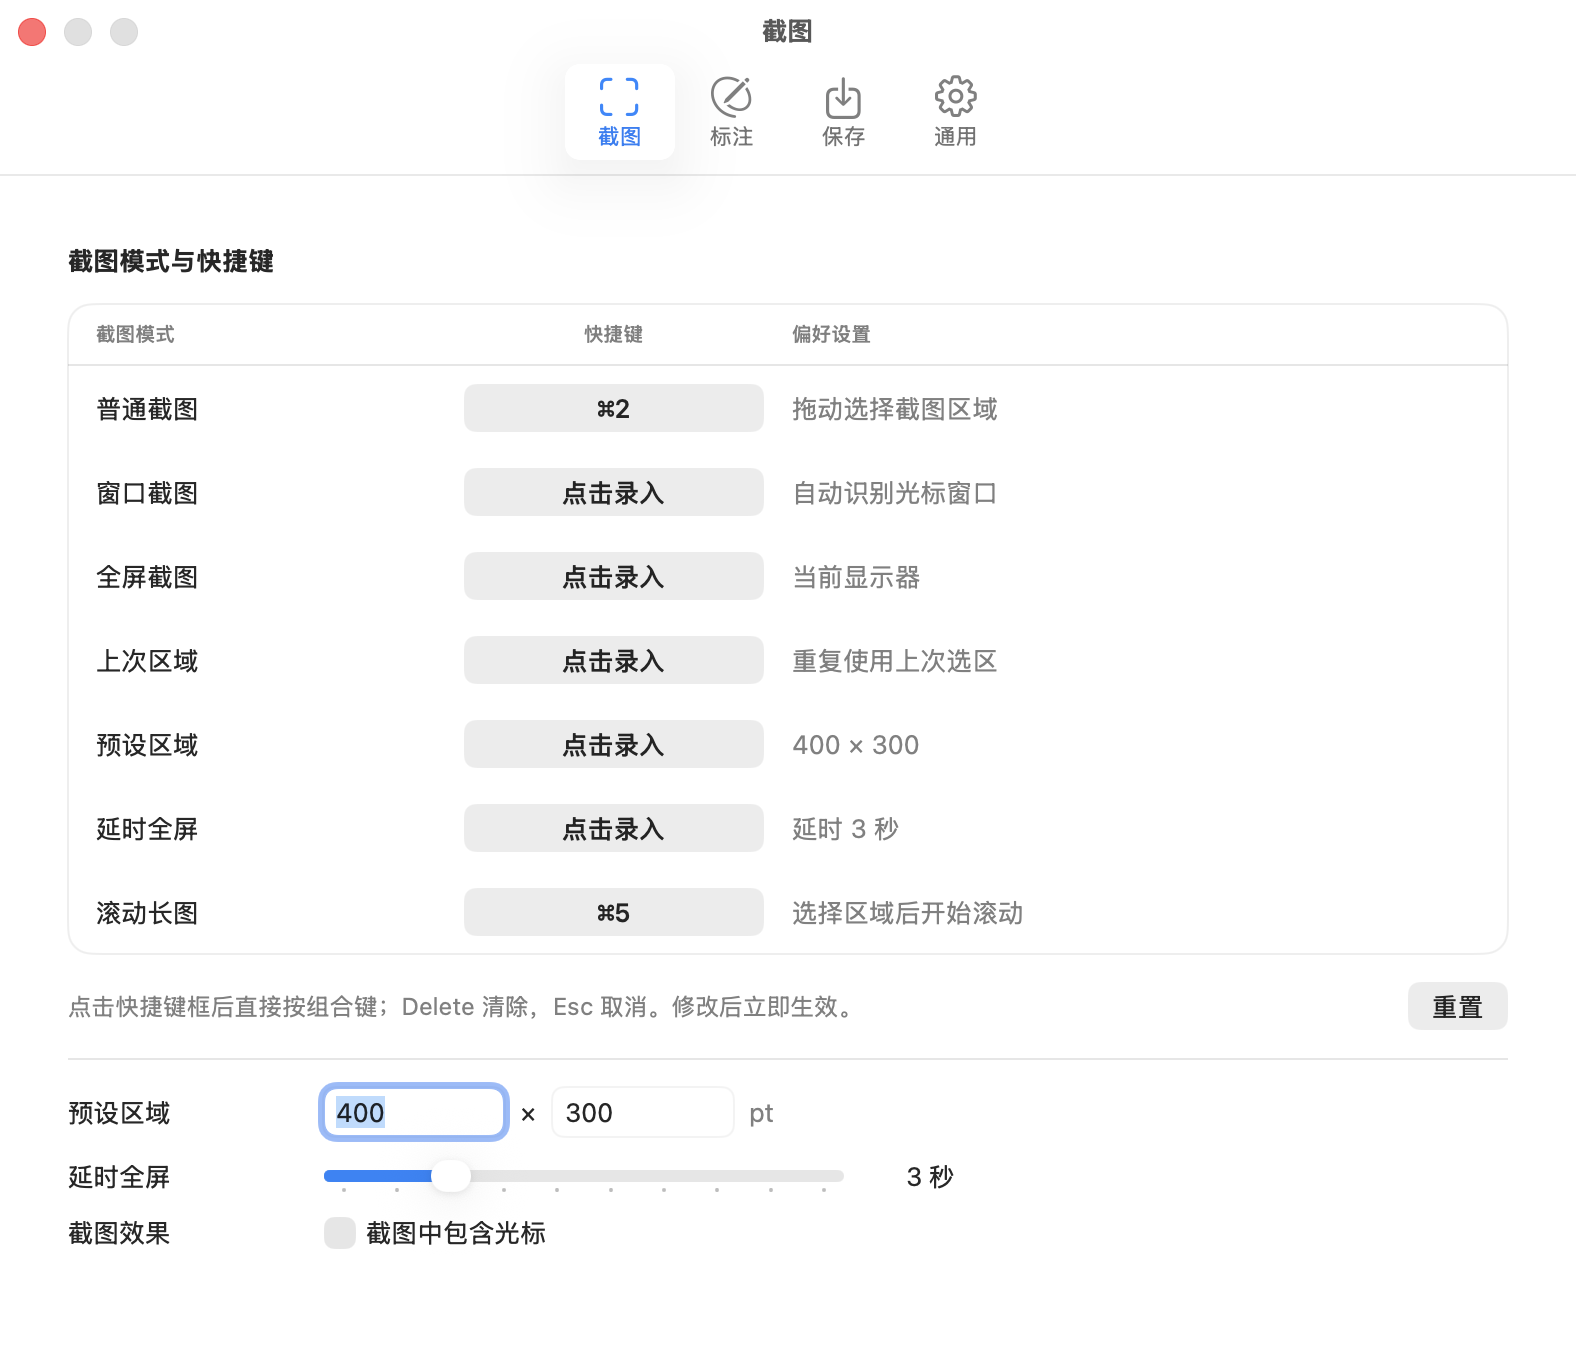
Task: Switch to the 保存 save tab
Action: tap(843, 112)
